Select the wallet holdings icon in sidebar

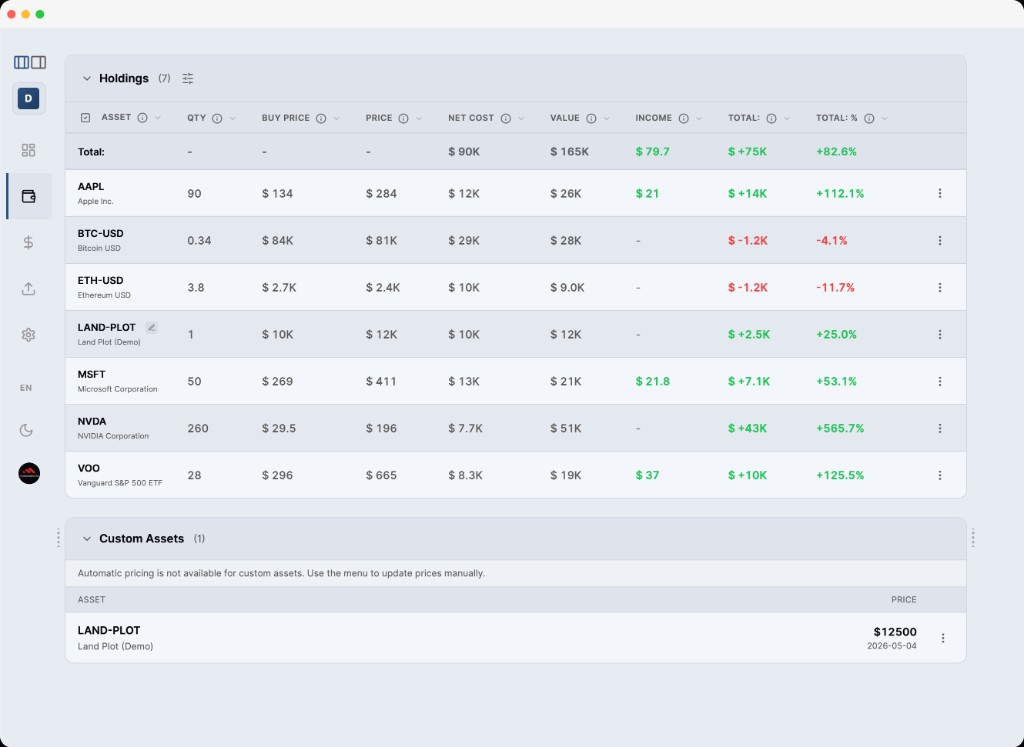(x=28, y=196)
